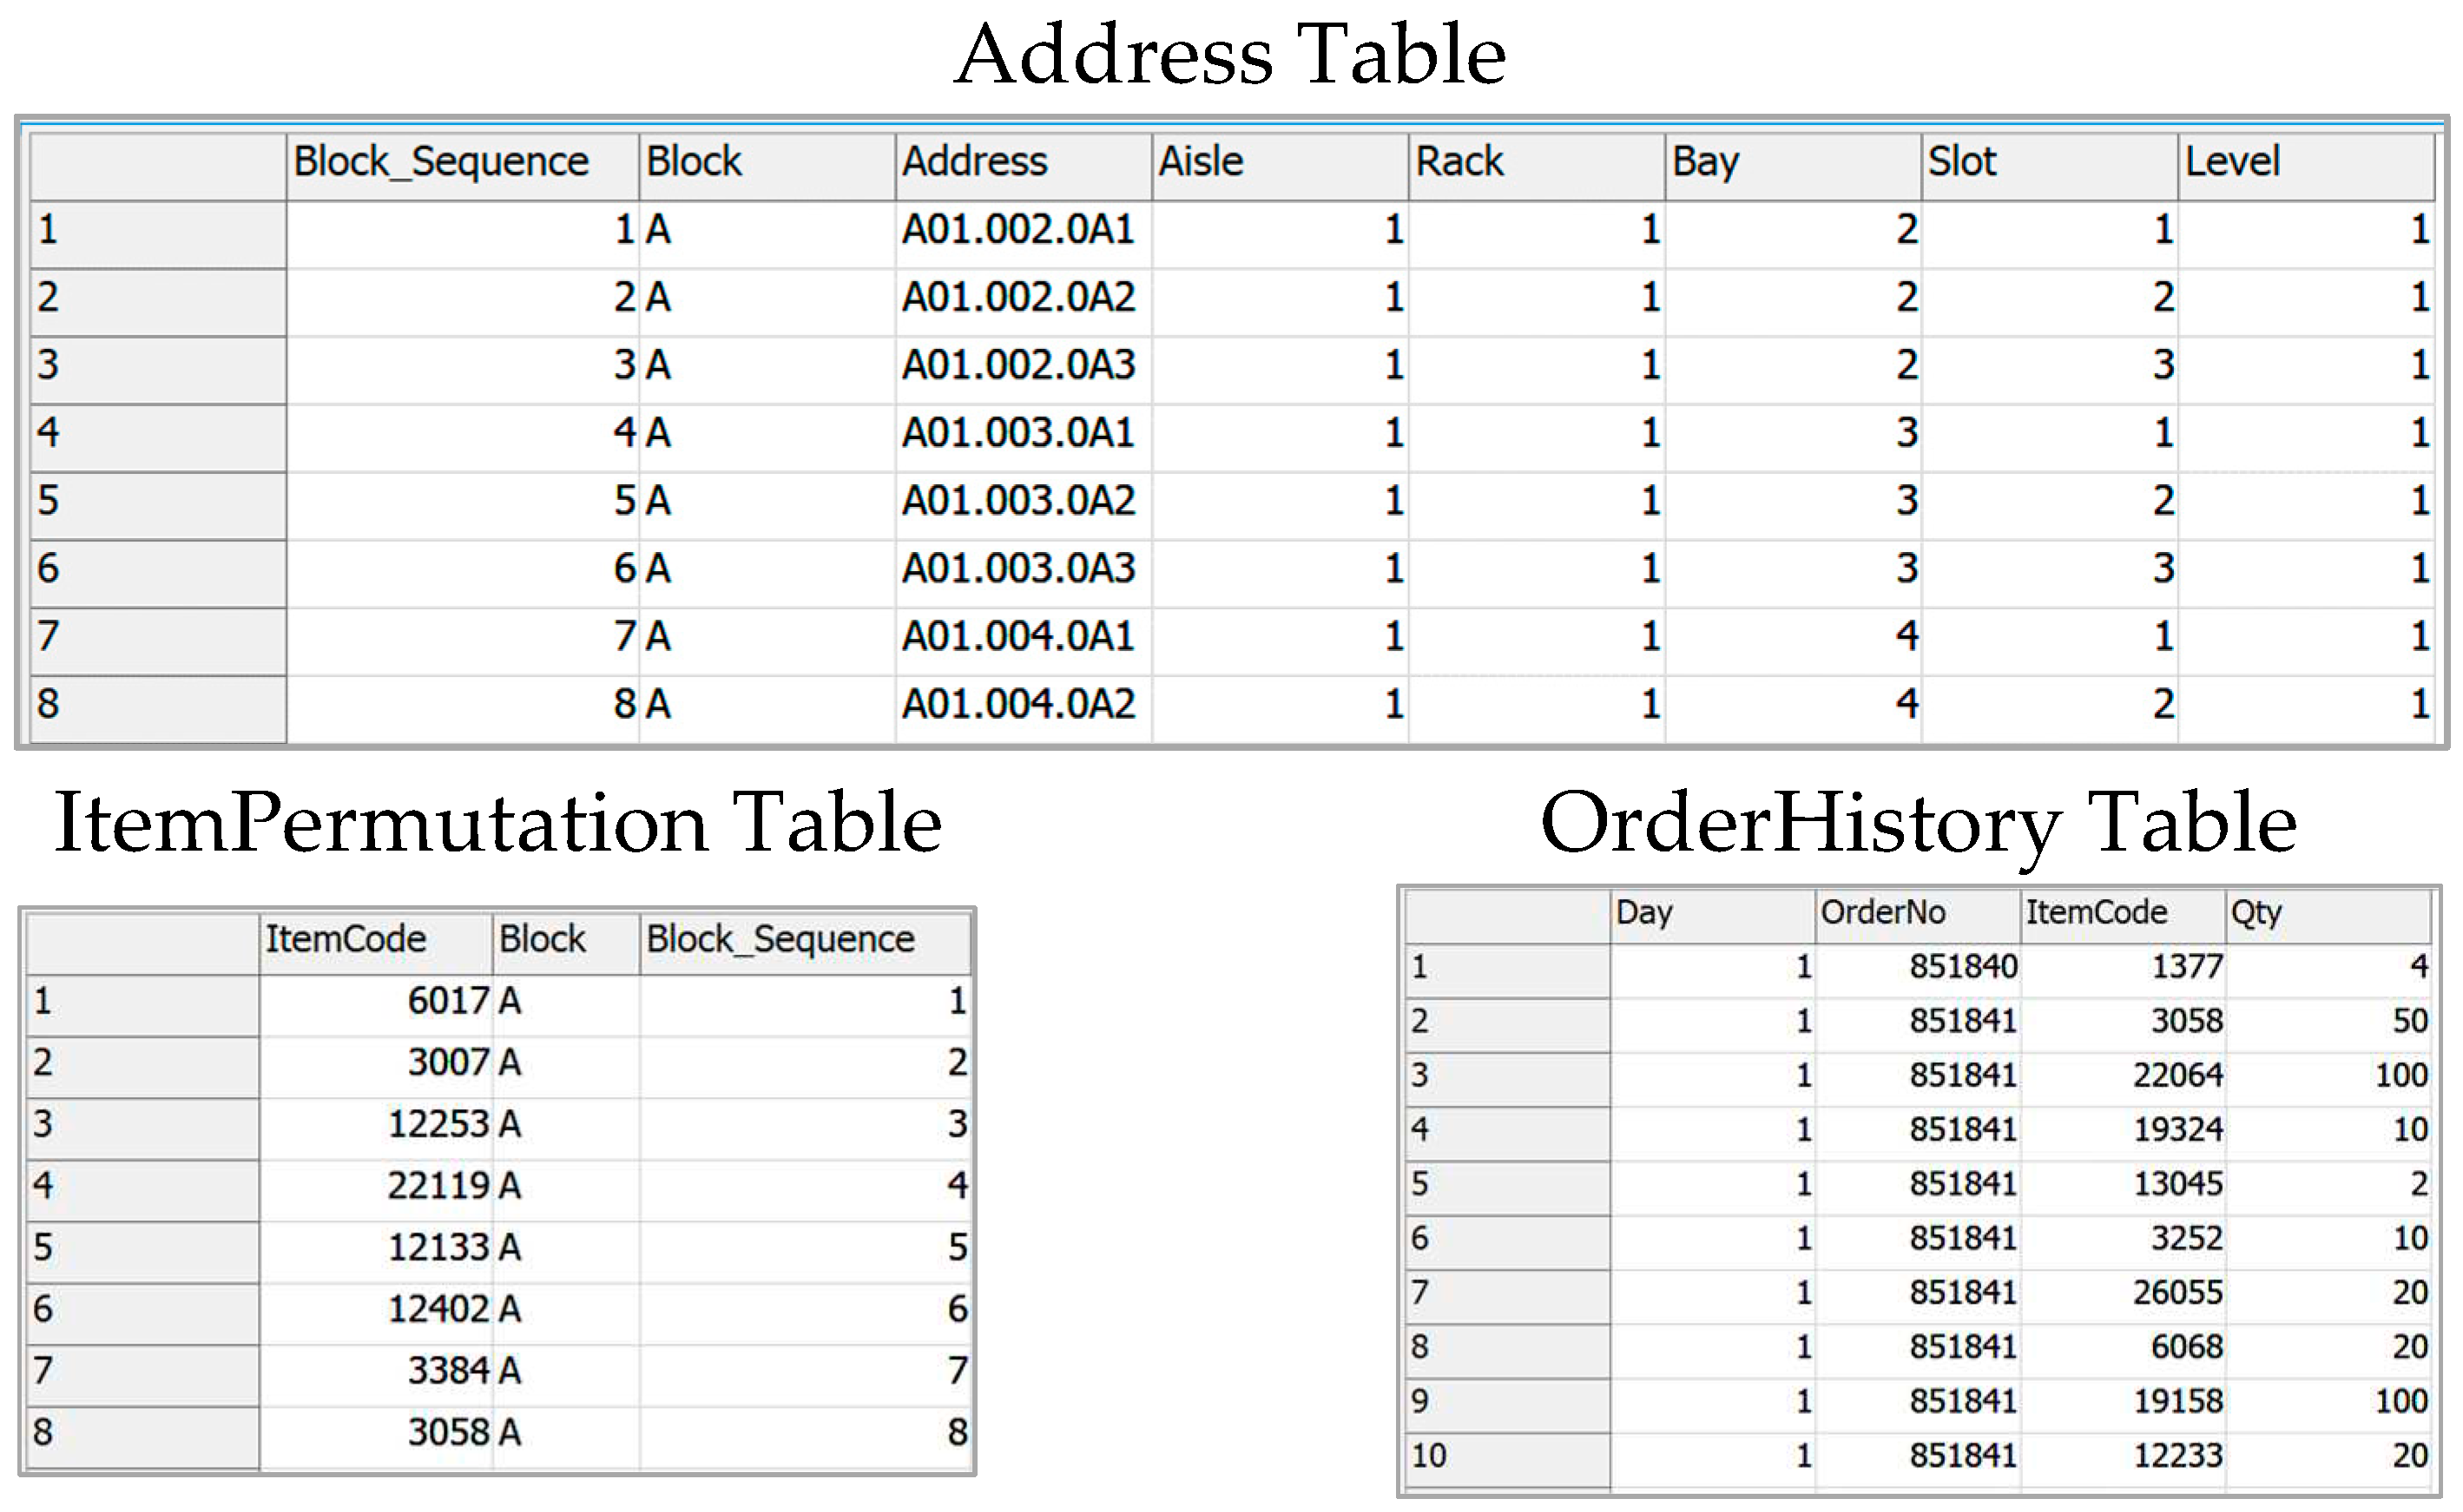Click address cell A01.004.0A1

click(1018, 636)
